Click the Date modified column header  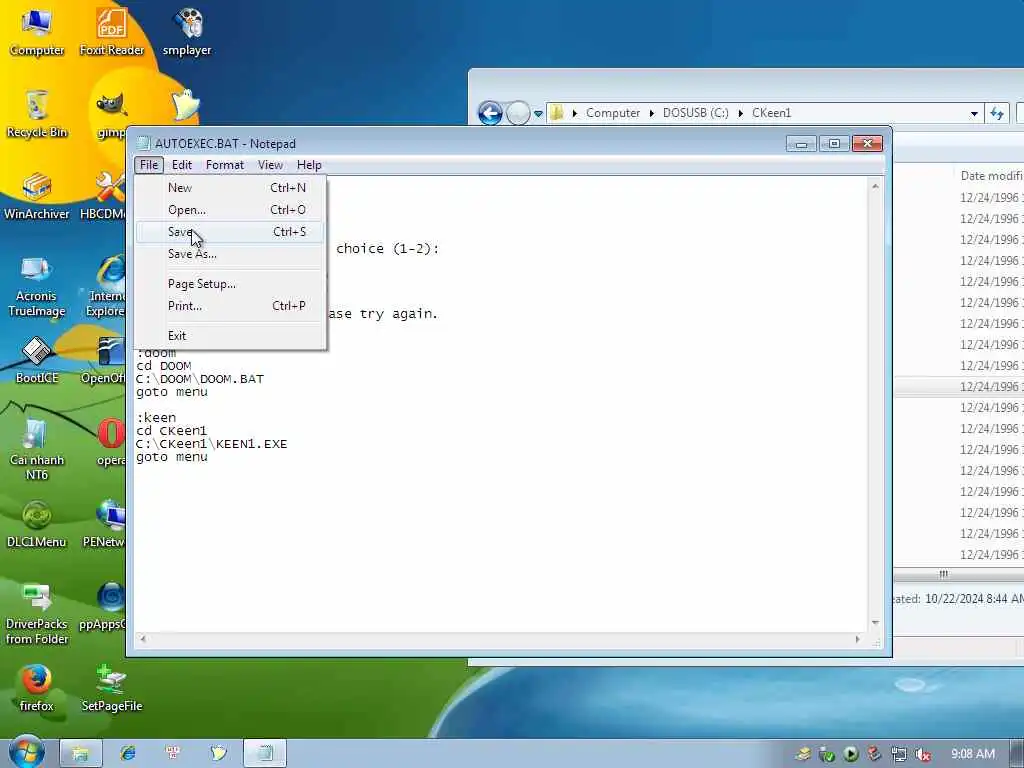tap(991, 175)
